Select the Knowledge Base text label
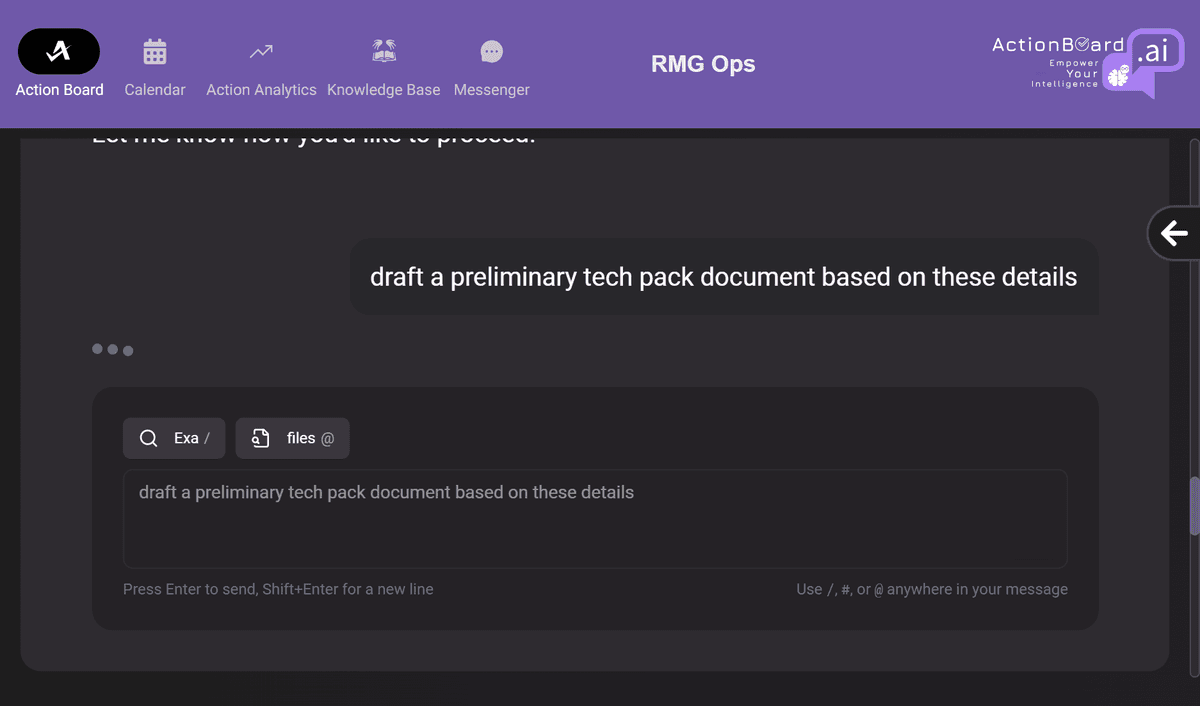Viewport: 1200px width, 706px height. [x=384, y=90]
